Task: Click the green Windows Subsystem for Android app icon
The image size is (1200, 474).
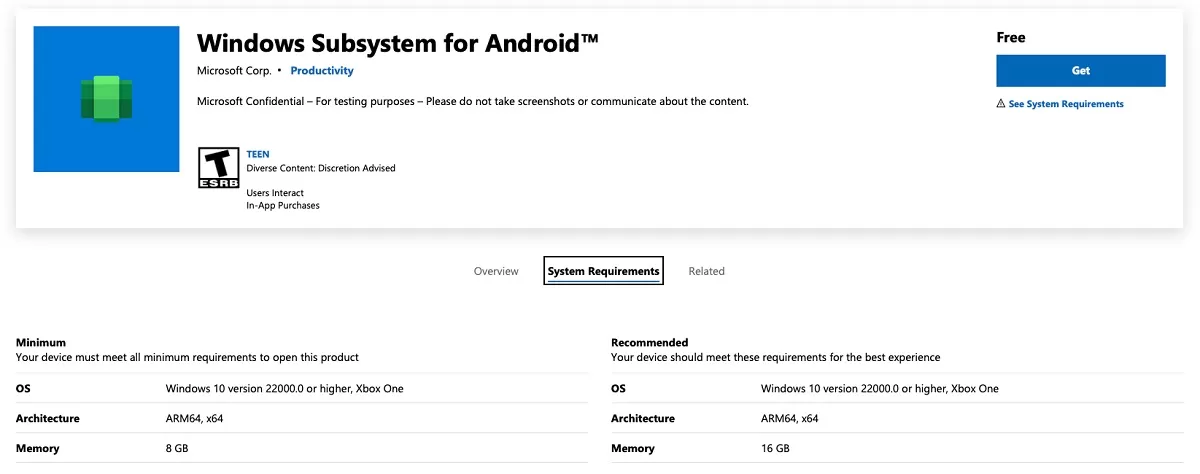Action: click(x=105, y=99)
